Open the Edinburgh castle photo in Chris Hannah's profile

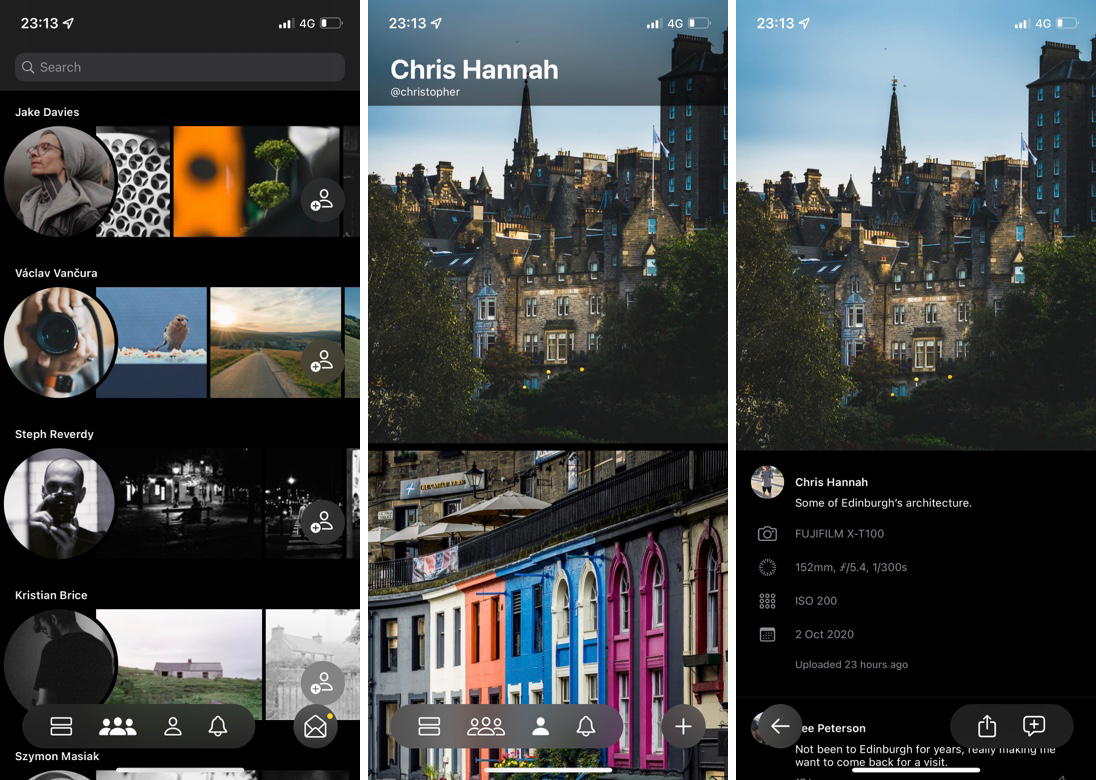pos(548,274)
